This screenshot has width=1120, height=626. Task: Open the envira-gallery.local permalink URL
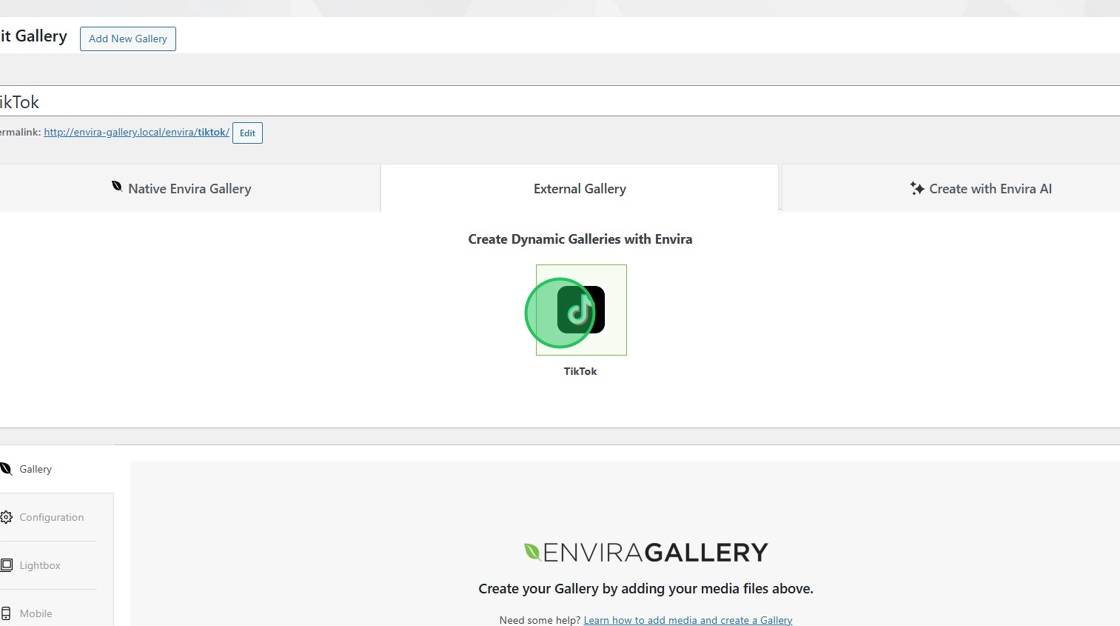click(137, 131)
